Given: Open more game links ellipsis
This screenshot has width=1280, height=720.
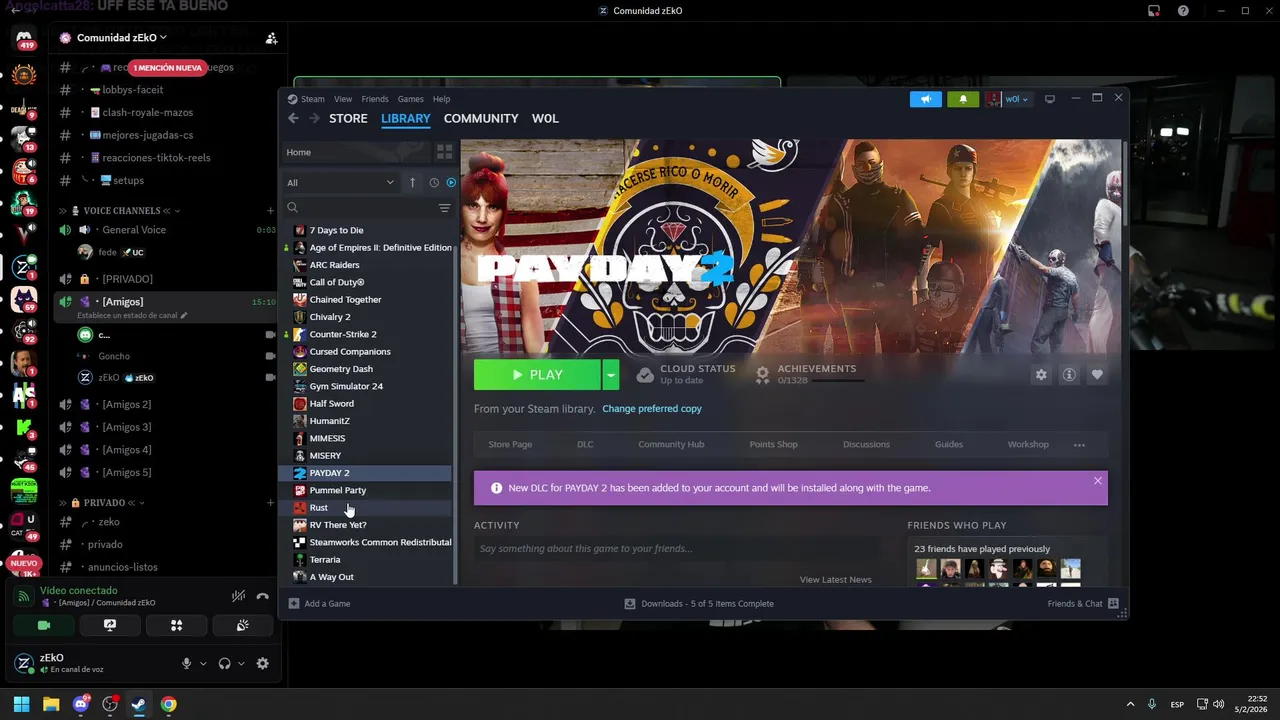Looking at the screenshot, I should 1079,445.
